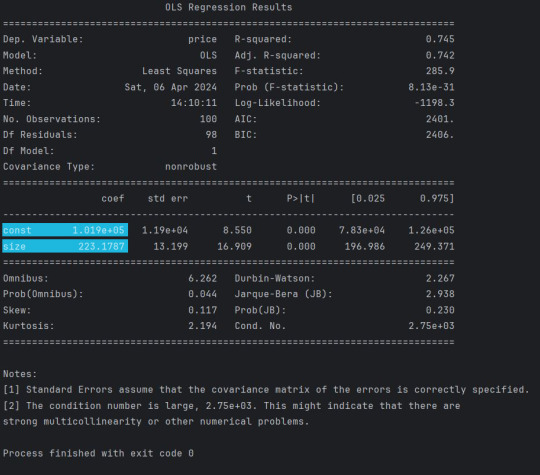
Task: Select the Skew value 0.117
Action: point(202,310)
